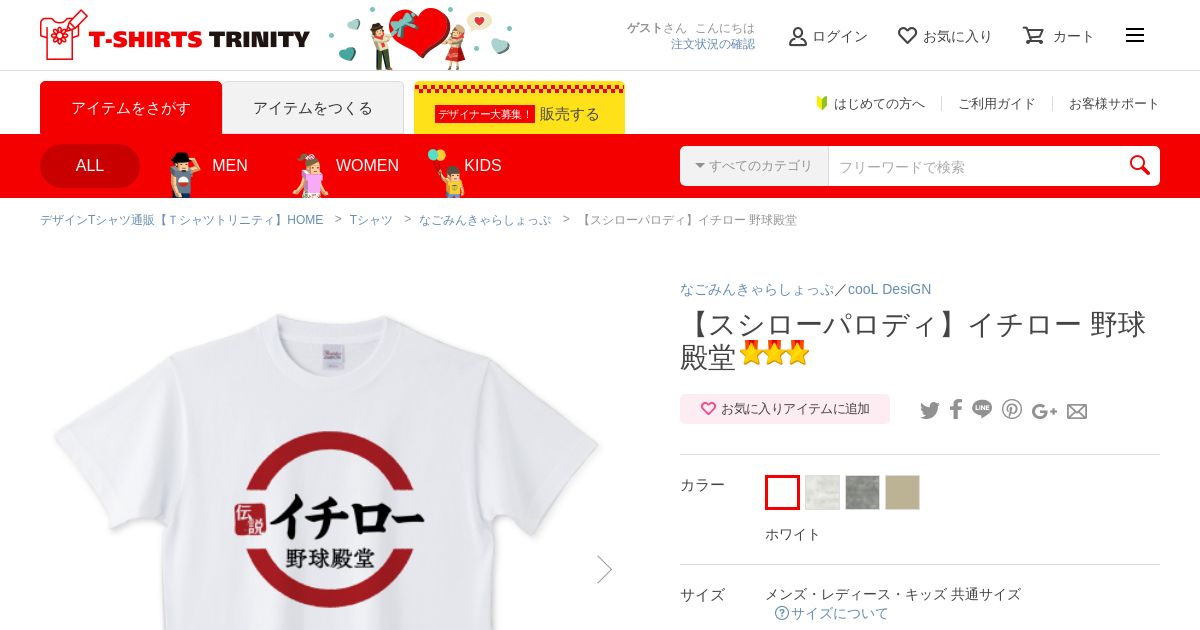Expand すべてのカテゴリ category dropdown
Viewport: 1200px width, 630px height.
click(x=754, y=166)
